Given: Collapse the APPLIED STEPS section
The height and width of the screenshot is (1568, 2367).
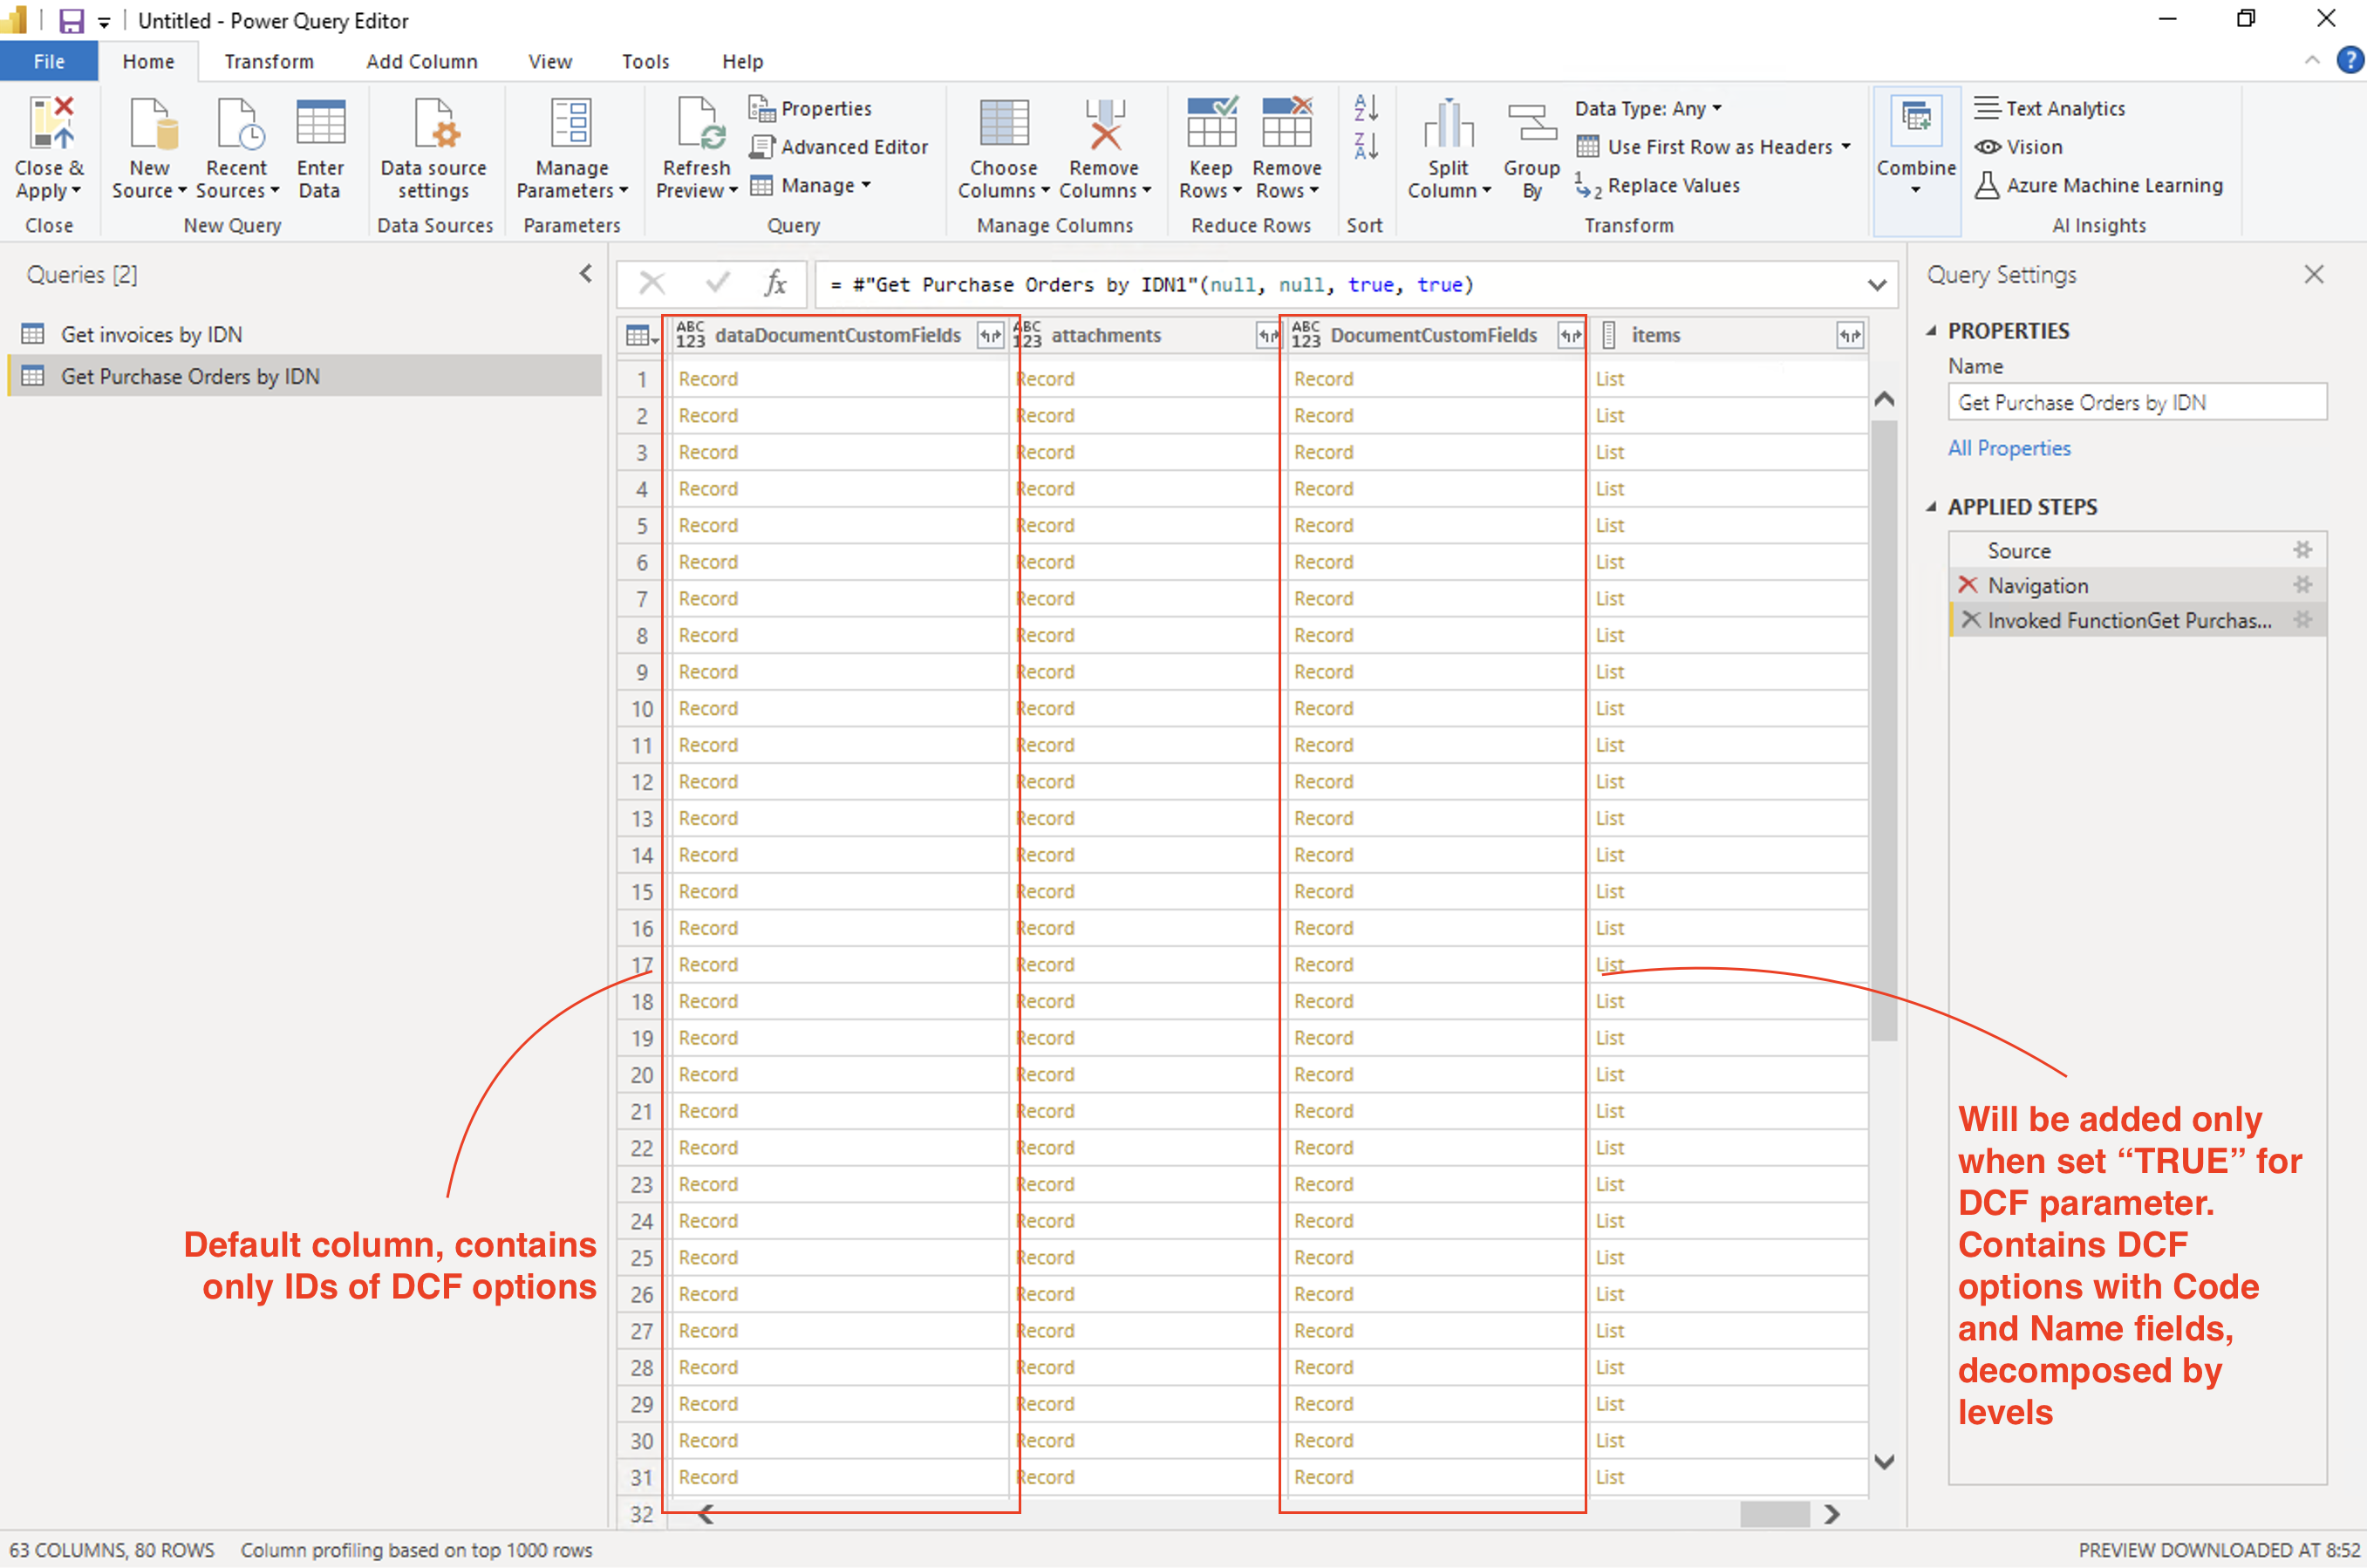Looking at the screenshot, I should 1931,507.
